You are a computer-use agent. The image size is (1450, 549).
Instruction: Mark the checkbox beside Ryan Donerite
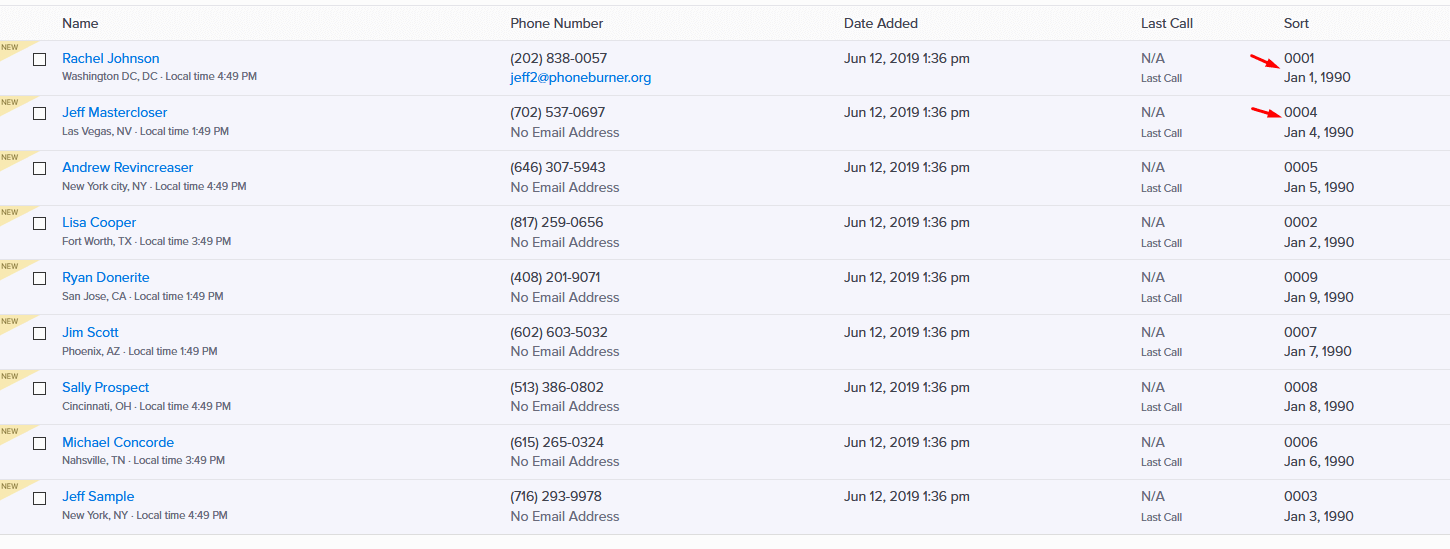click(x=40, y=279)
